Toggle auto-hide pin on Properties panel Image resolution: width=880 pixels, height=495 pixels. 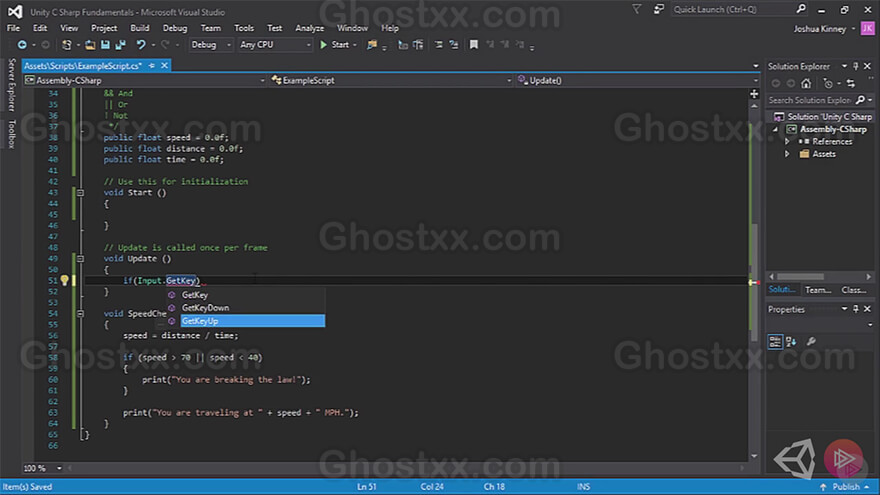[x=856, y=309]
